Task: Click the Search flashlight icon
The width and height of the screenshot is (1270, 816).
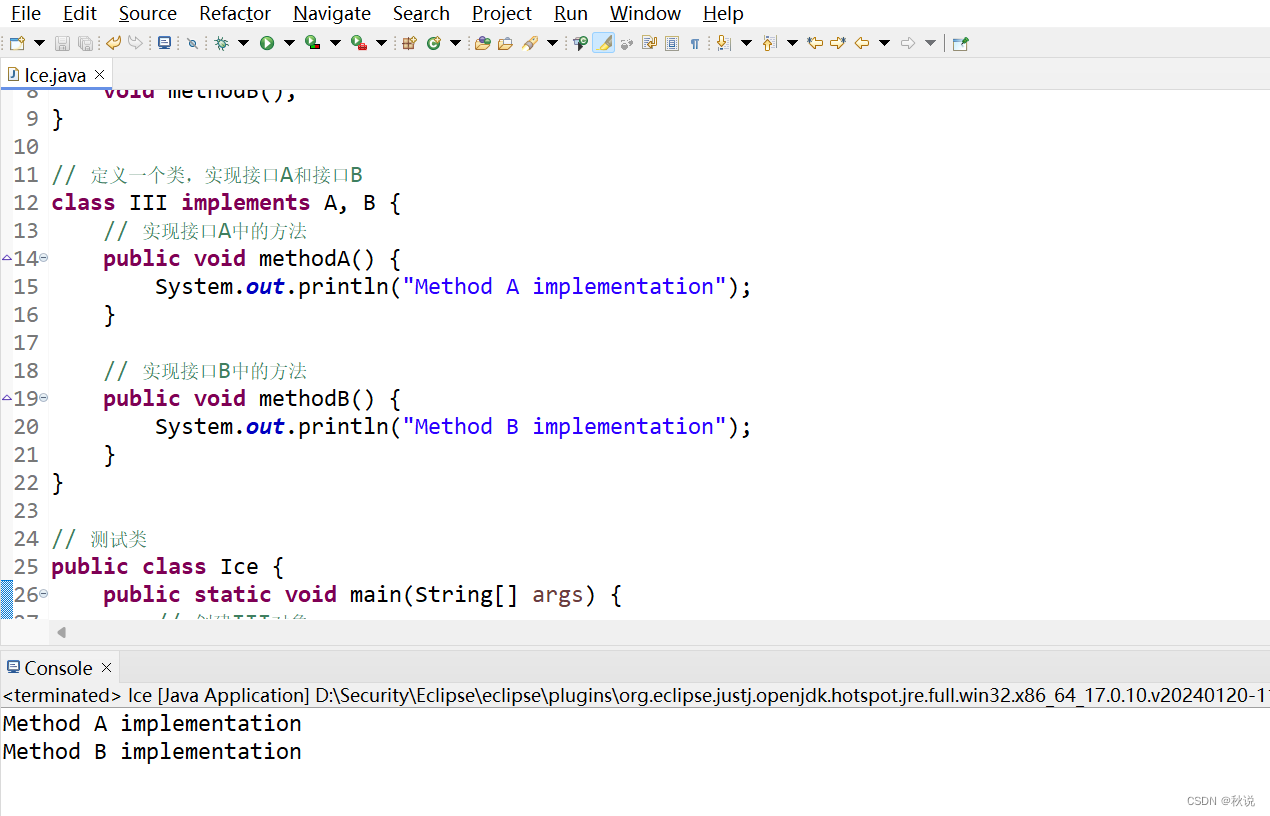Action: [530, 43]
